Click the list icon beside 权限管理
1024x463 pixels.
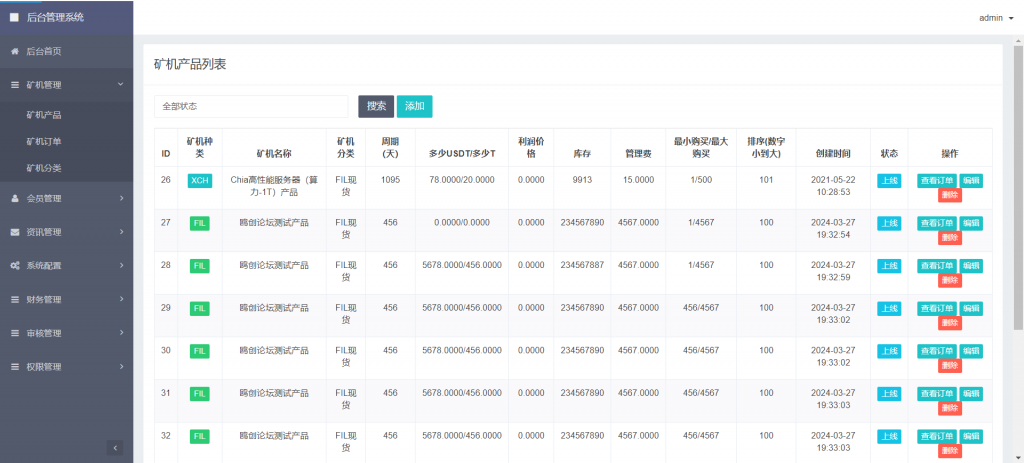point(14,367)
